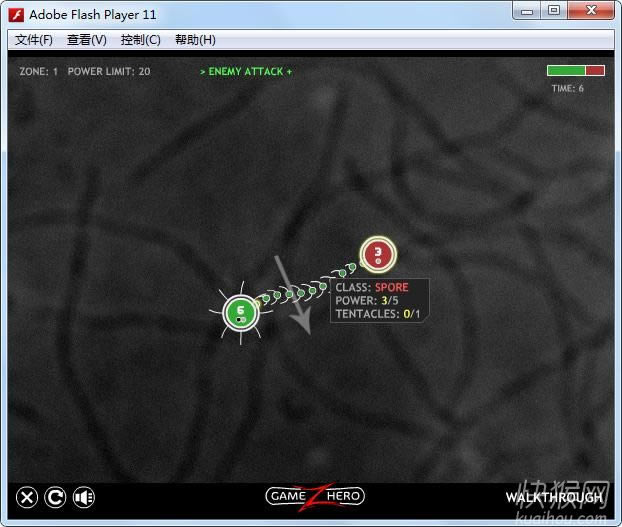This screenshot has height=527, width=622.
Task: Click the green cell with power 6
Action: click(x=239, y=312)
